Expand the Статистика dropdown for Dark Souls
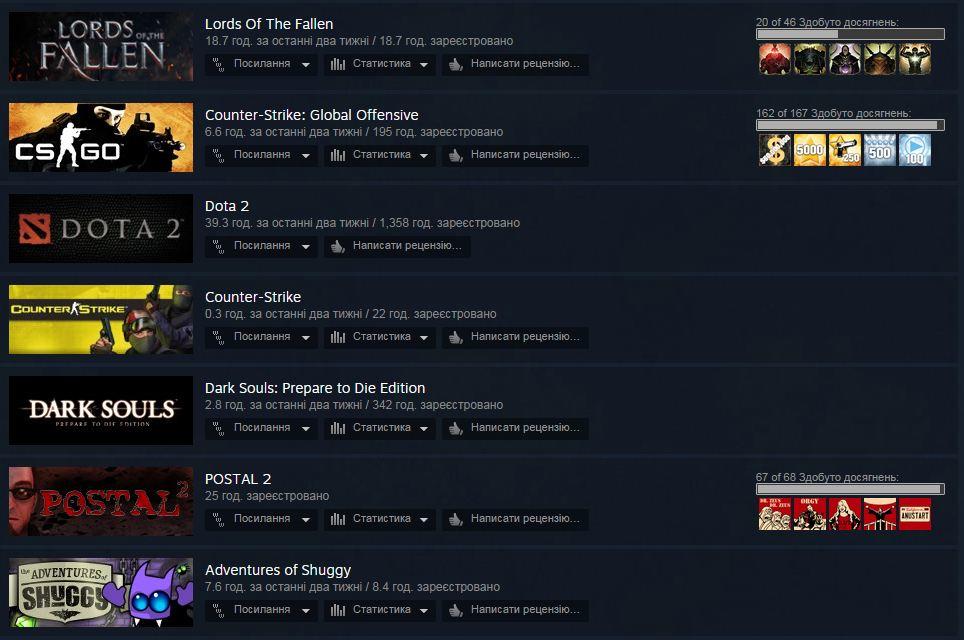The image size is (964, 640). (380, 429)
